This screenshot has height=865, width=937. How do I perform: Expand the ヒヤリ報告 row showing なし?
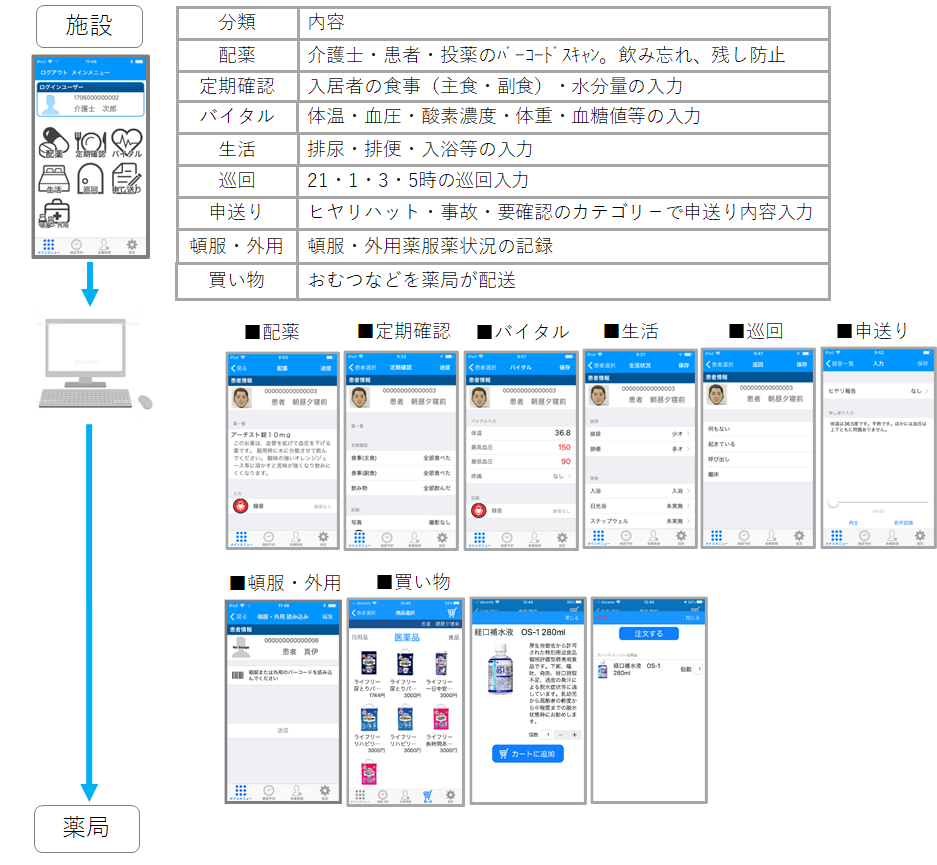[877, 391]
